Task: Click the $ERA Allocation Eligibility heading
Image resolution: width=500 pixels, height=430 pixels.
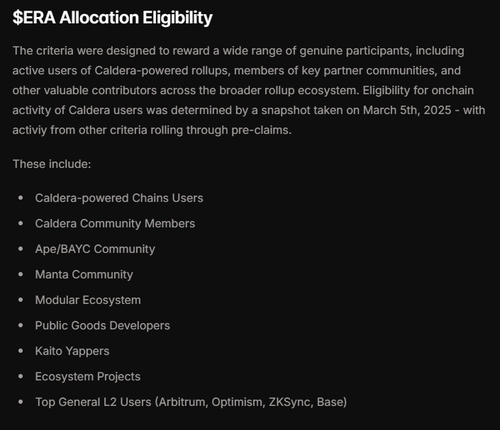Action: tap(112, 18)
